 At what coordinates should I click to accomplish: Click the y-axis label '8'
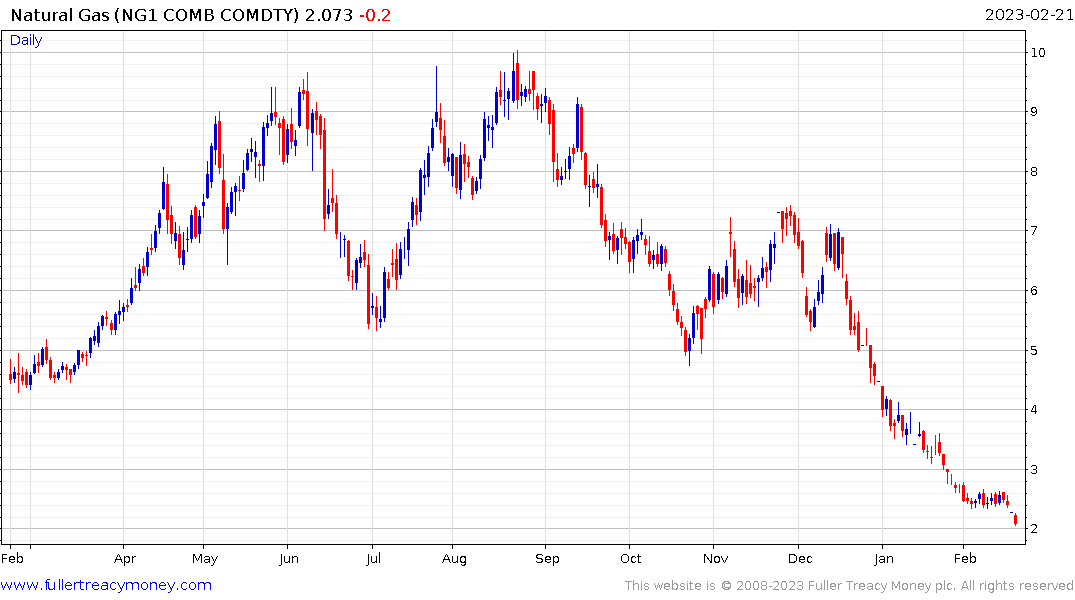1034,171
